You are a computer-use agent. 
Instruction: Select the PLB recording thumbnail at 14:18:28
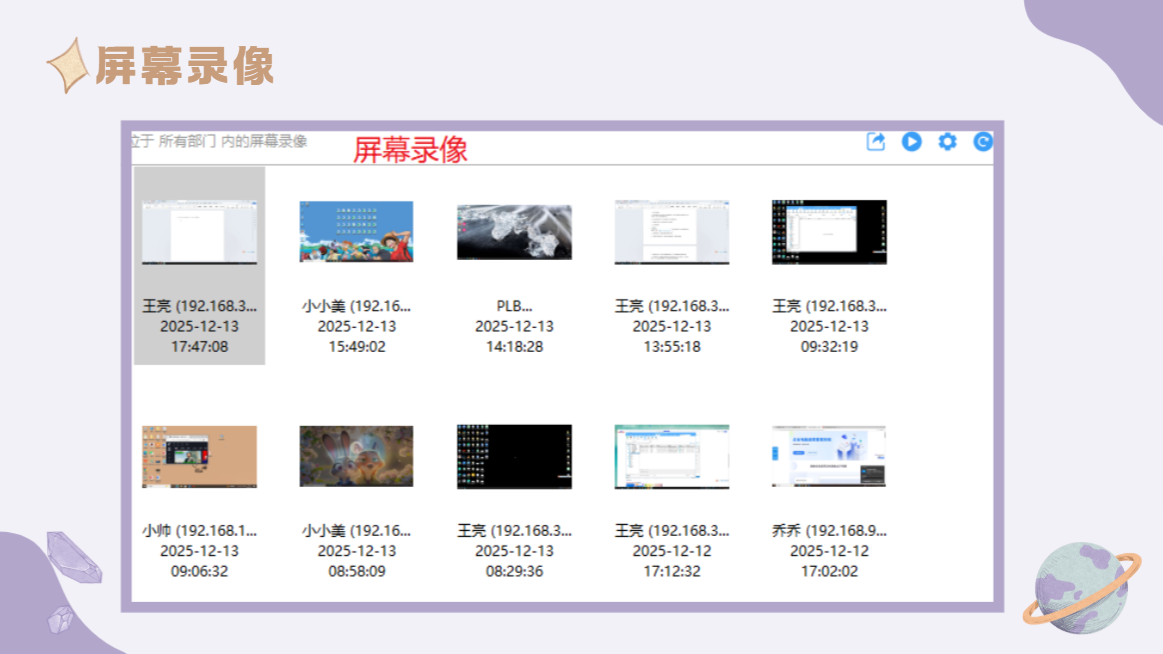coord(514,232)
